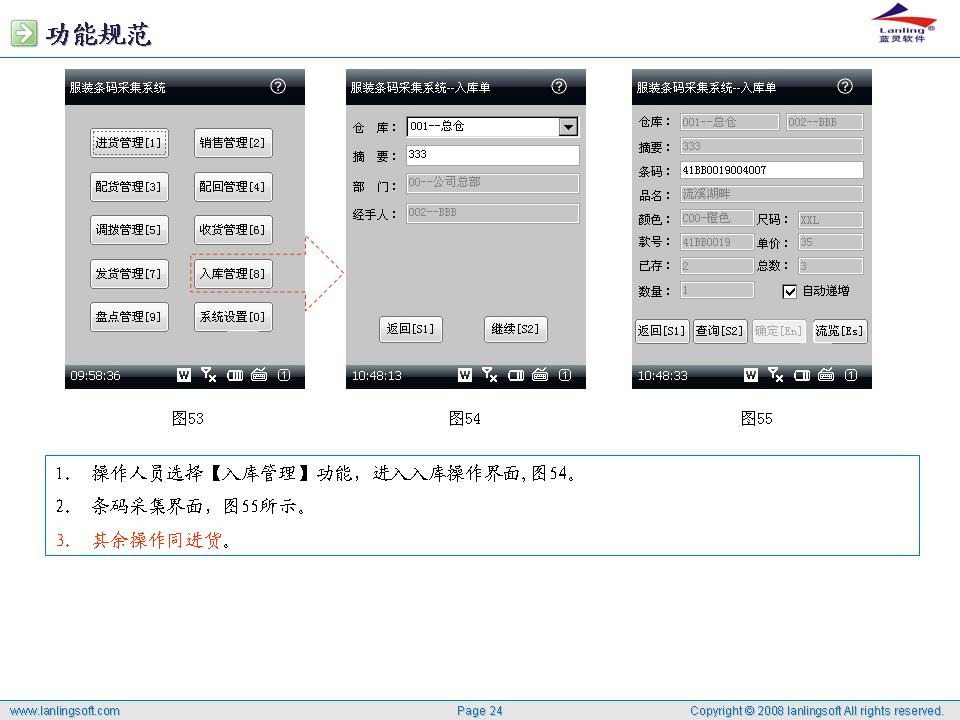
Task: Click 尺码 field showing XXL
Action: point(831,219)
